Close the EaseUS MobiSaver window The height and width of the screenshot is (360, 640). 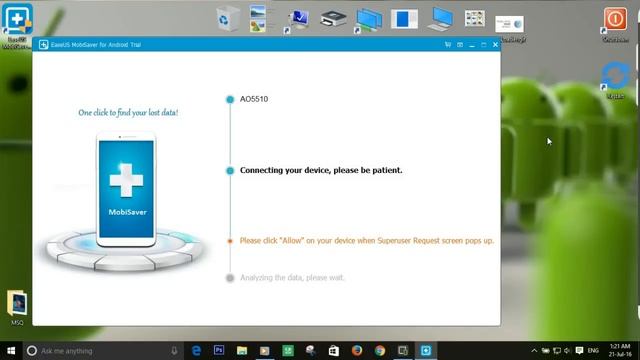496,44
